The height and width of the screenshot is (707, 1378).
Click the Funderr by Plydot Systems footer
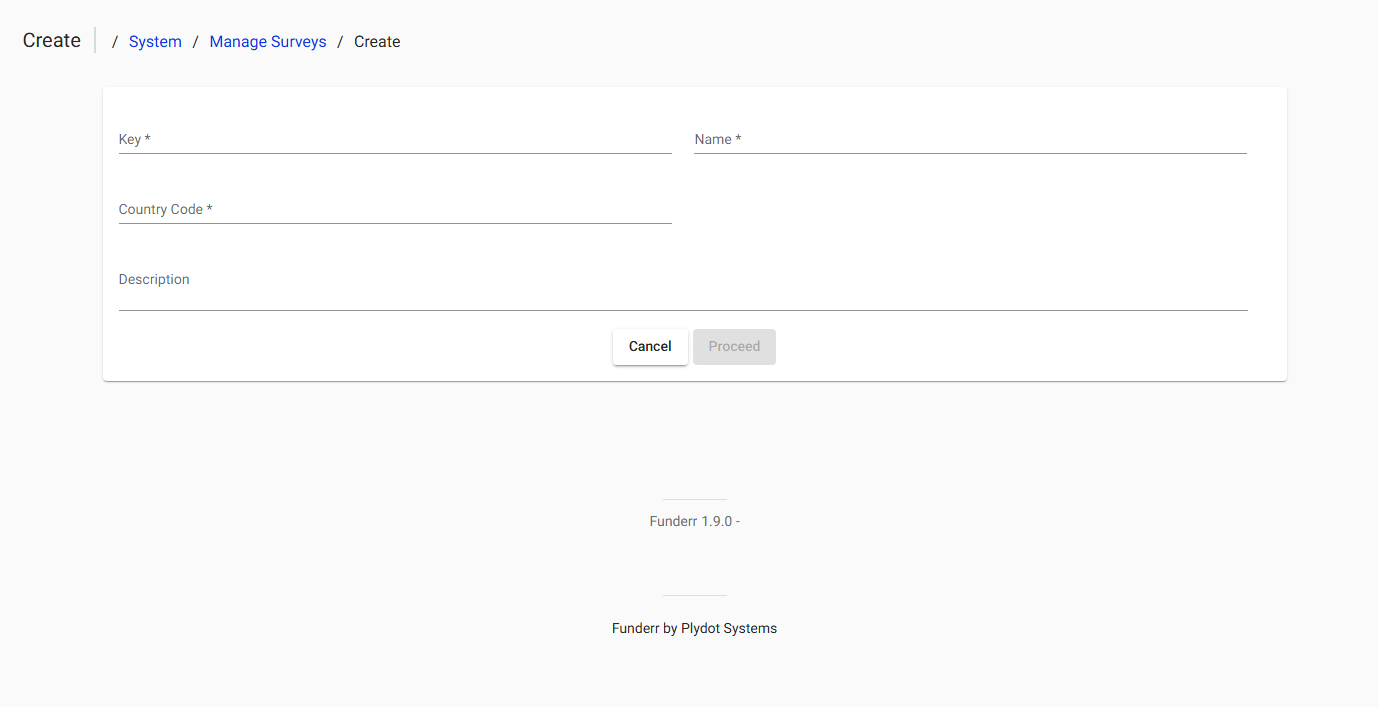[694, 628]
